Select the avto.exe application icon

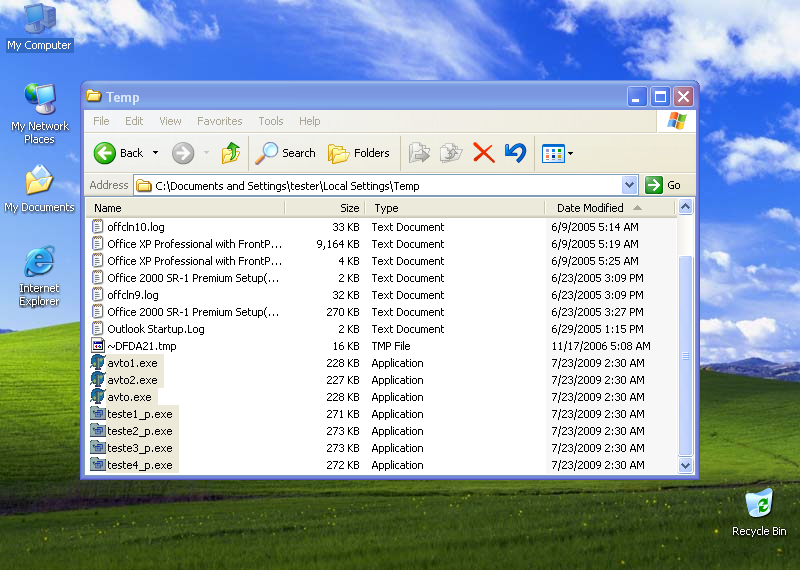pos(97,396)
